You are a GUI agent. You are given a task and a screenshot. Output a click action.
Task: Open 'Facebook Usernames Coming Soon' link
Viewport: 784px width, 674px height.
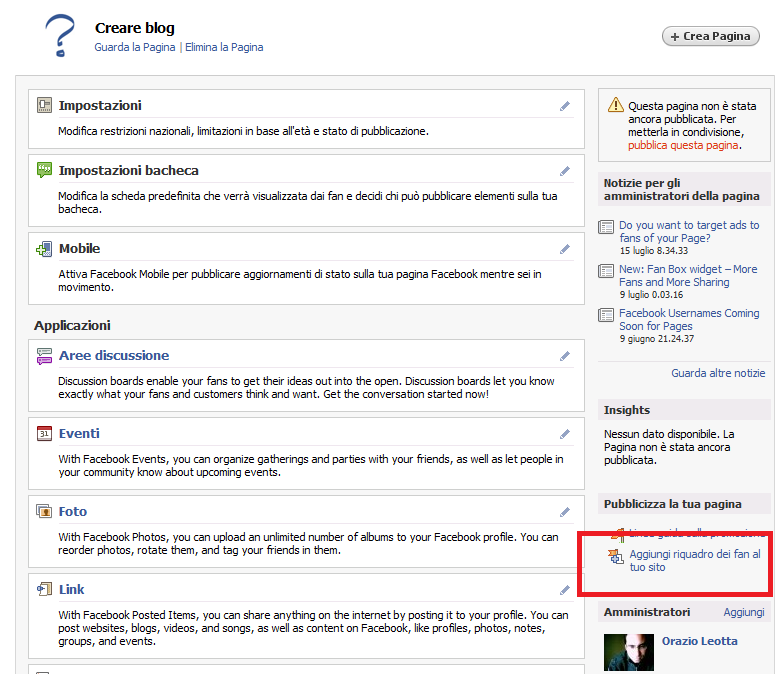689,320
